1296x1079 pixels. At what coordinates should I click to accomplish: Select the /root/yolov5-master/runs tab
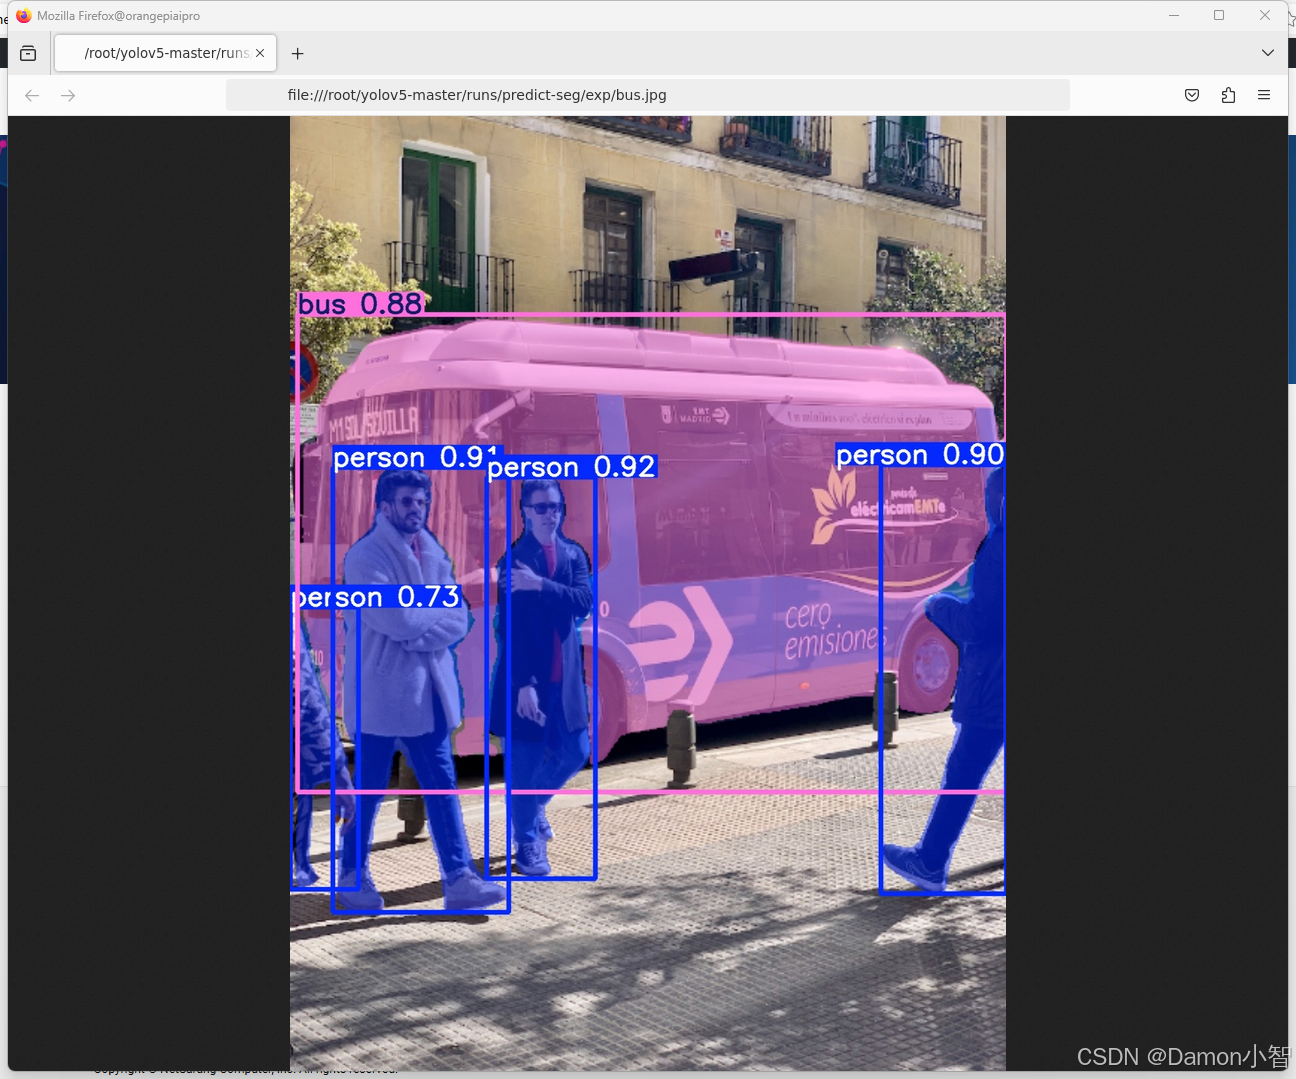(x=165, y=53)
